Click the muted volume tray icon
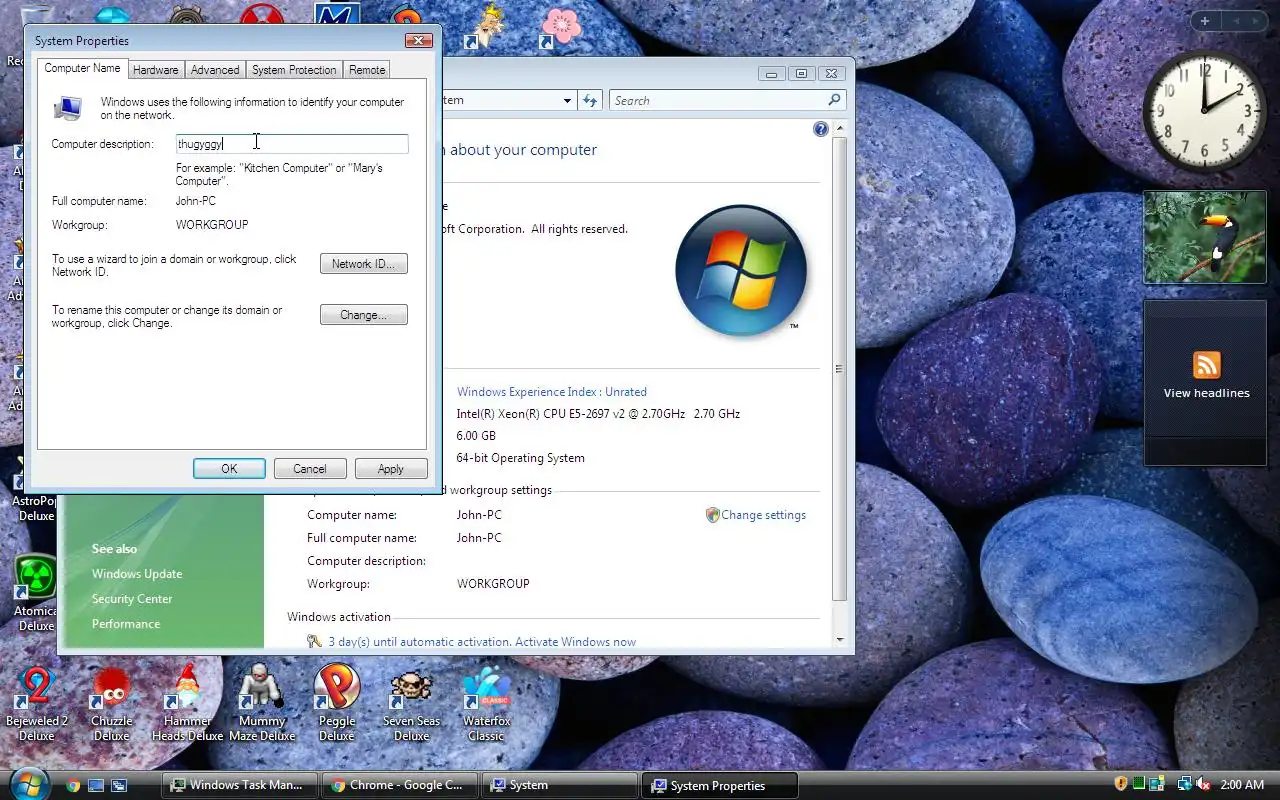 pos(1203,785)
